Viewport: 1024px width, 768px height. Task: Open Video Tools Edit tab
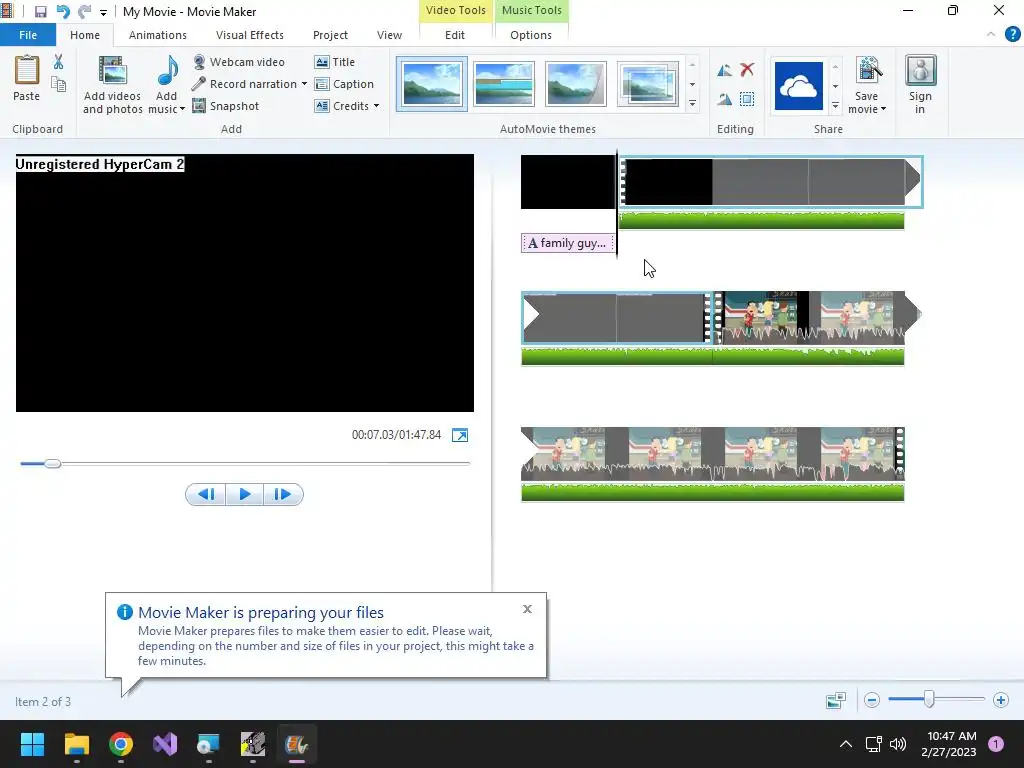pyautogui.click(x=455, y=35)
